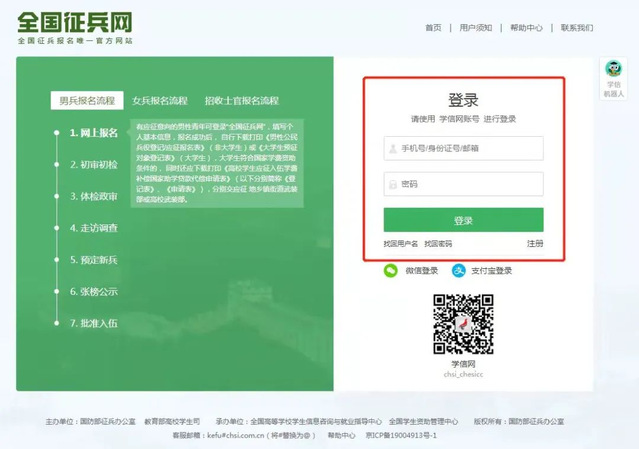The width and height of the screenshot is (639, 449).
Task: Click the 教育部高校学生司 footer text
Action: pos(172,421)
